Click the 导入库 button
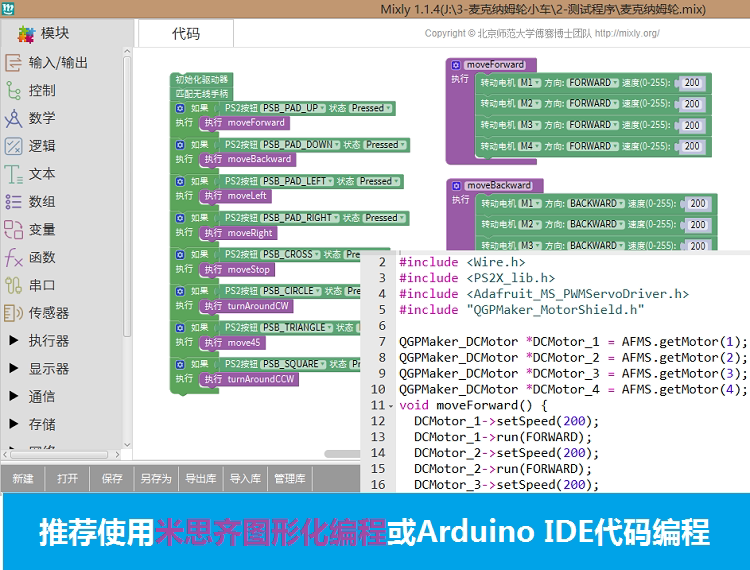Image resolution: width=750 pixels, height=570 pixels. tap(245, 479)
